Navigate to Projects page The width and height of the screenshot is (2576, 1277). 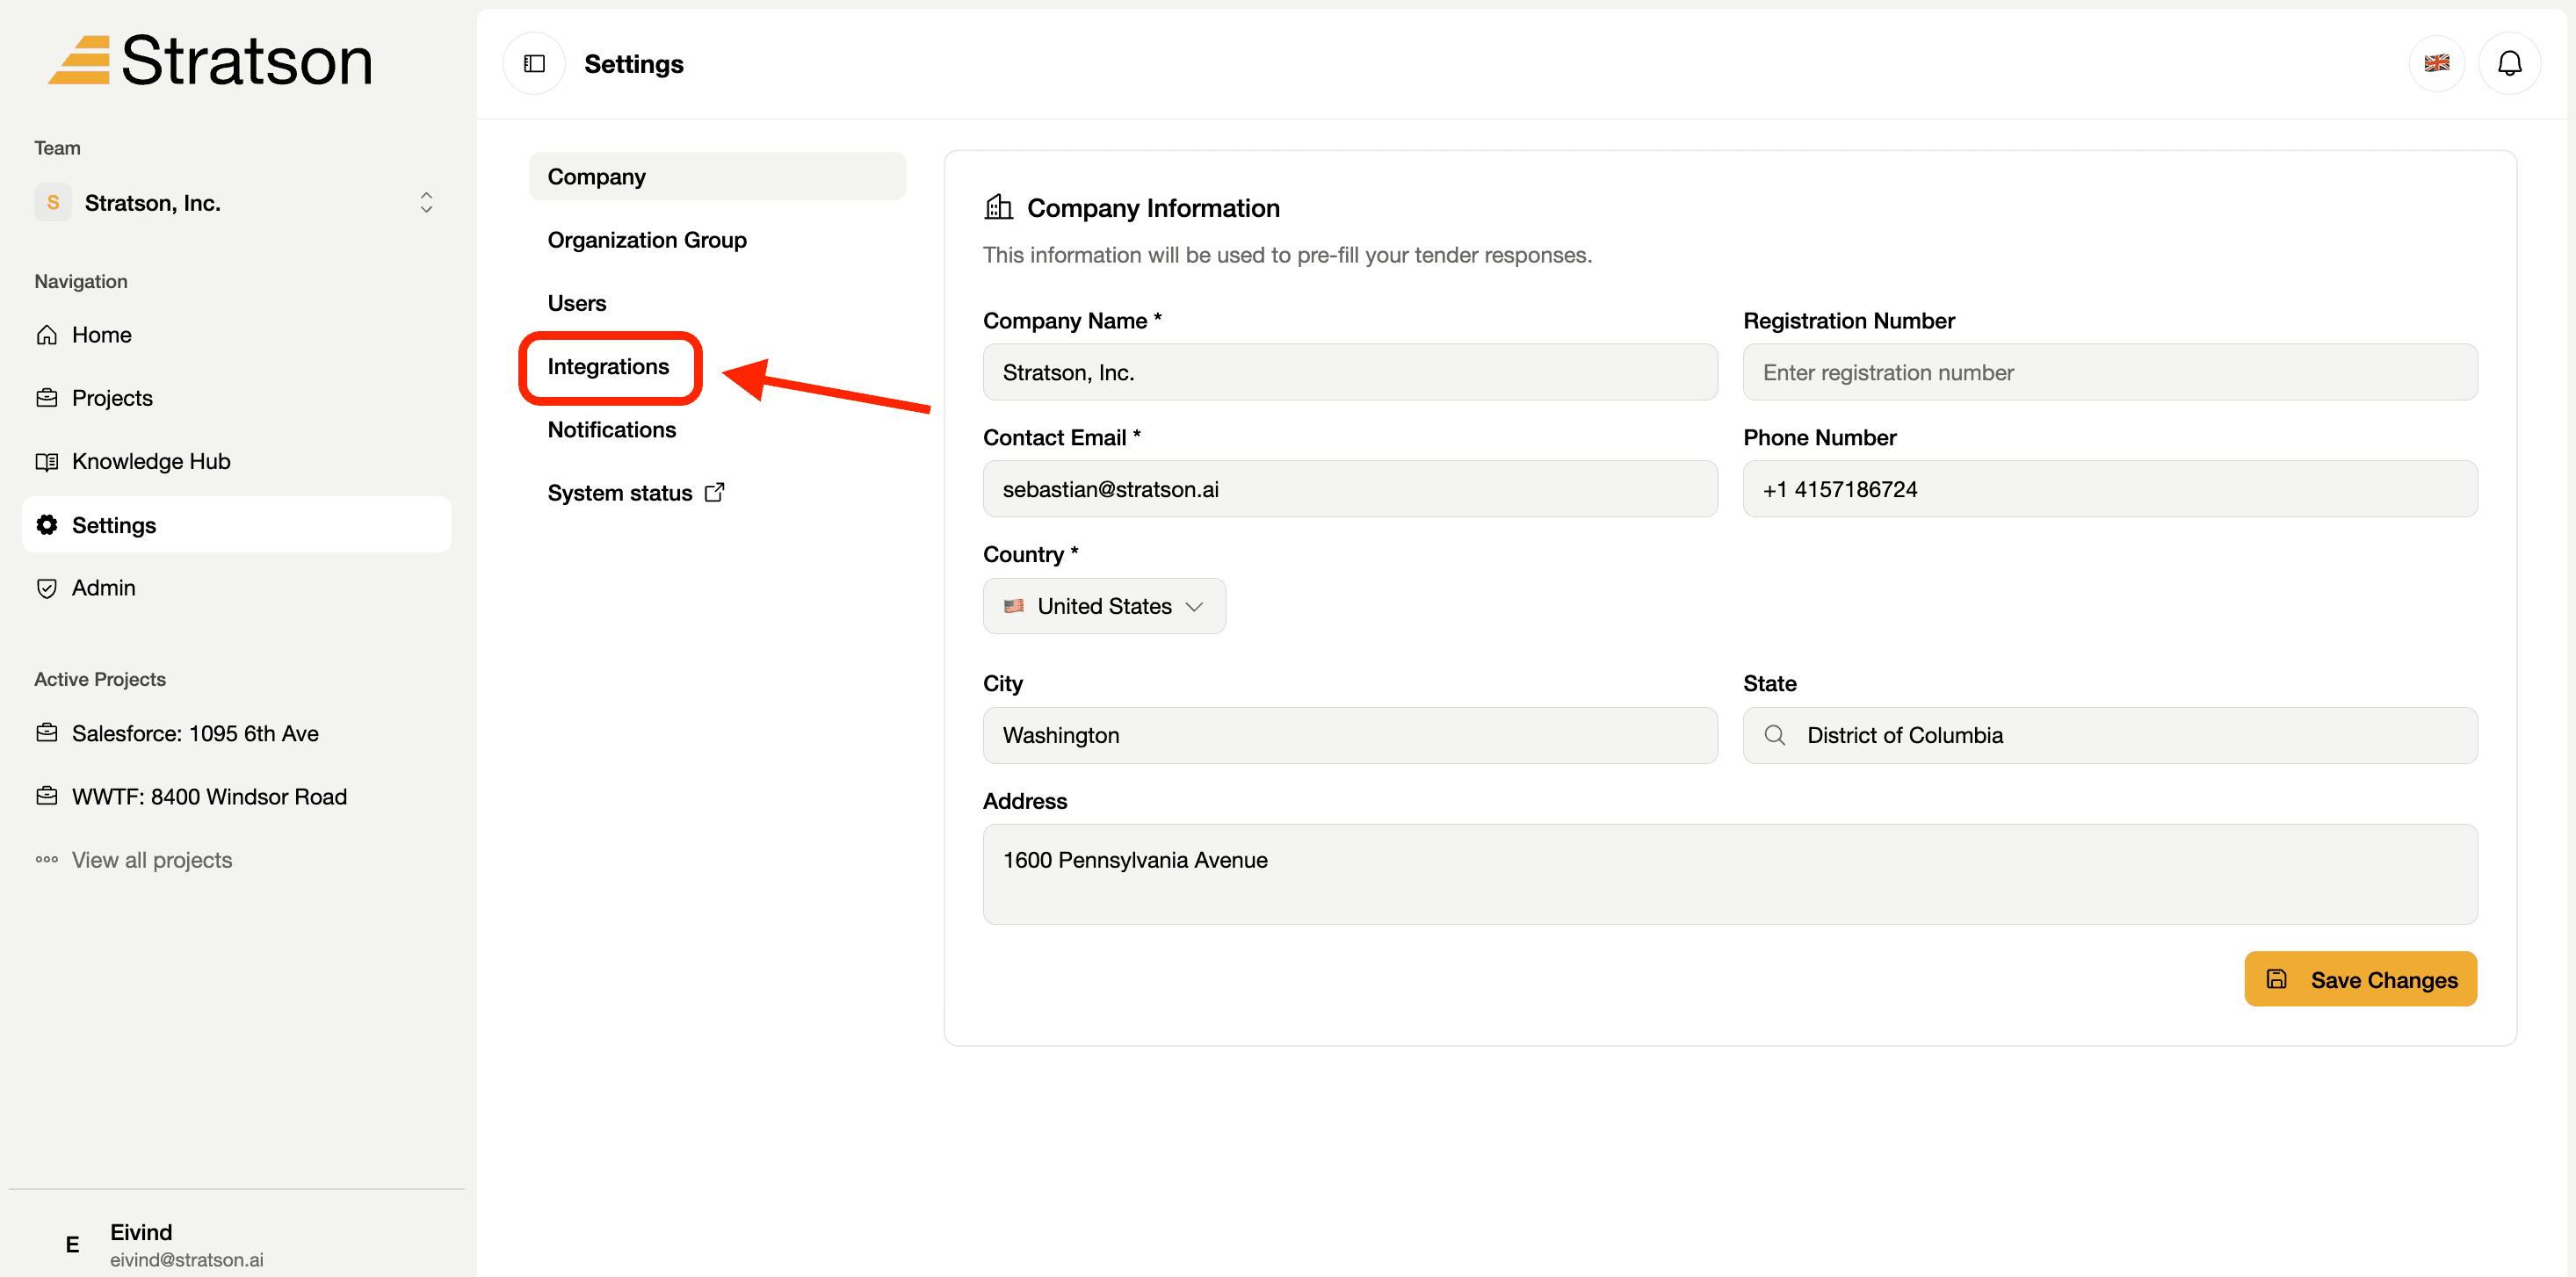237,398
